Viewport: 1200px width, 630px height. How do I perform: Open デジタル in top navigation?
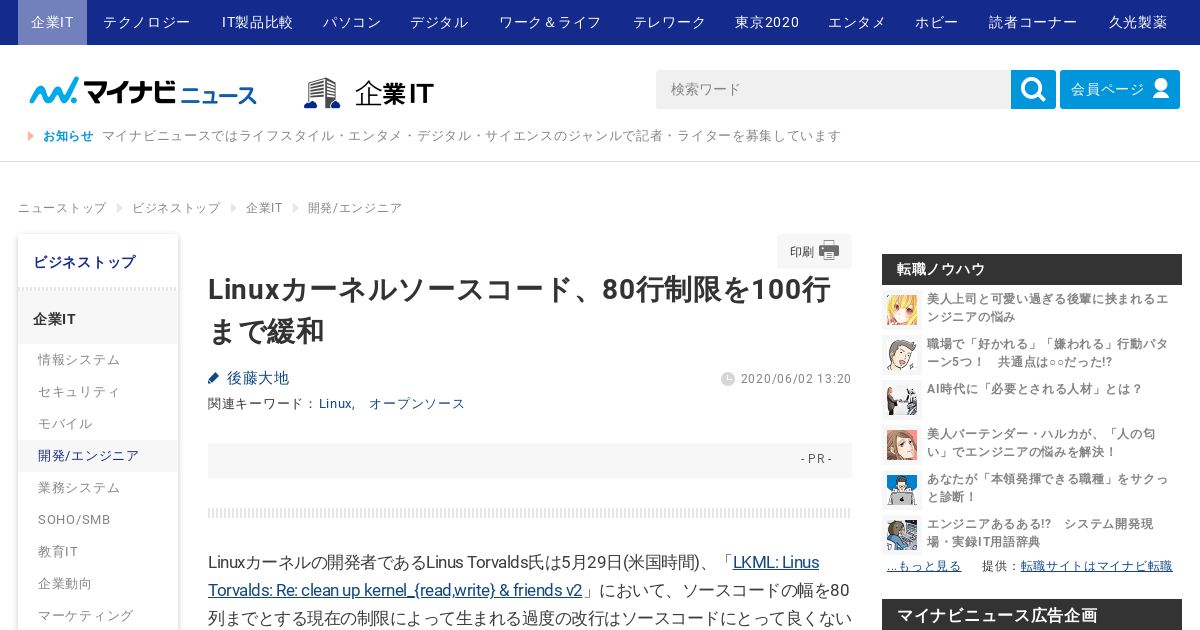coord(439,22)
